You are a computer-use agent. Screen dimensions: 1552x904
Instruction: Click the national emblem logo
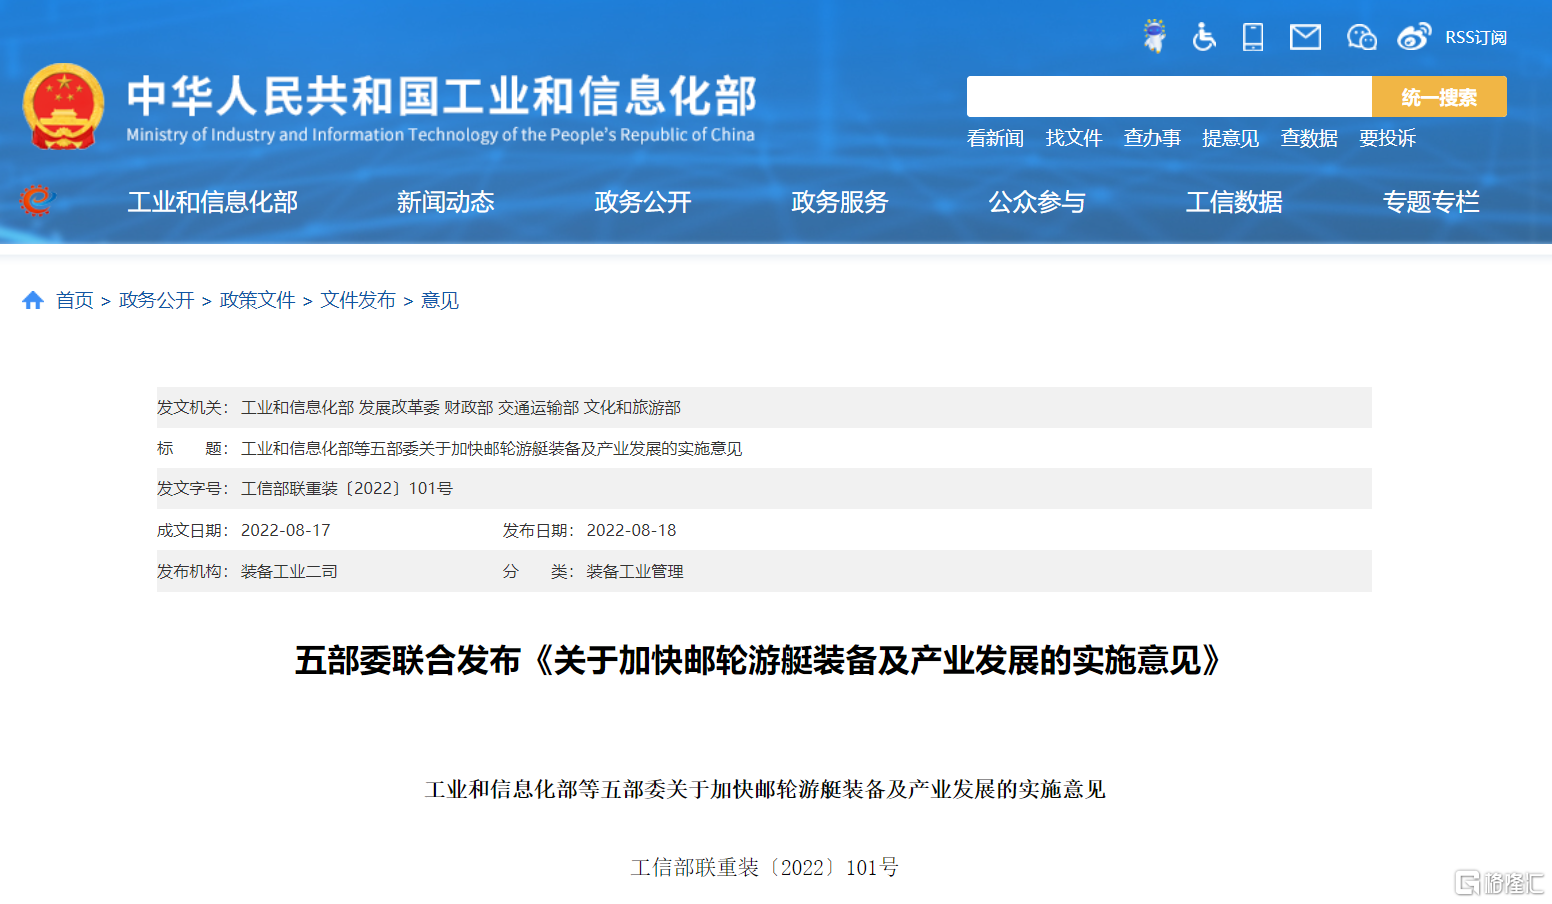point(63,106)
